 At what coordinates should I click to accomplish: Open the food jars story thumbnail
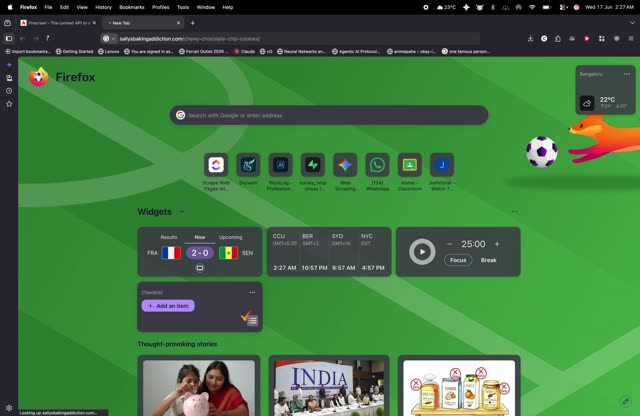coord(459,388)
